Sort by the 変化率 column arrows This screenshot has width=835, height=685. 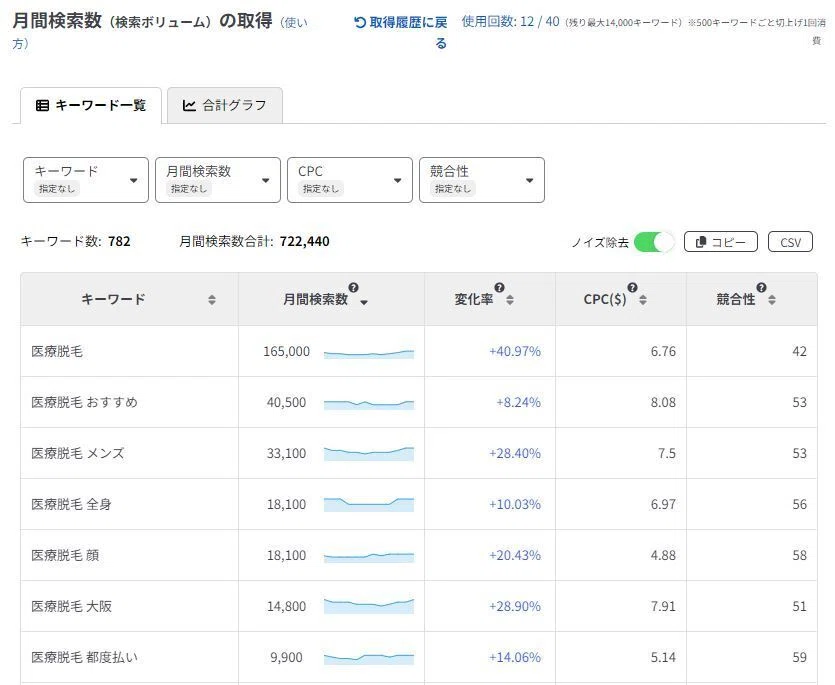pyautogui.click(x=510, y=300)
